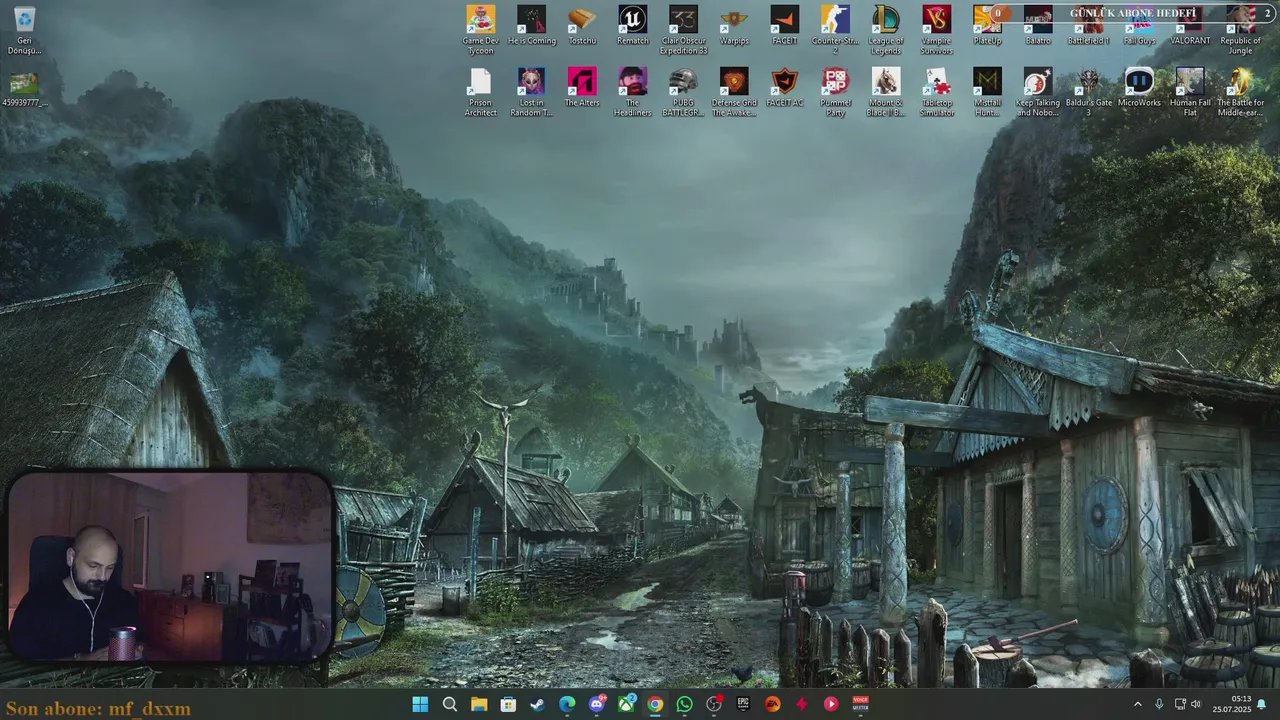1280x720 pixels.
Task: Launch the FACEIT shortcut
Action: (785, 26)
